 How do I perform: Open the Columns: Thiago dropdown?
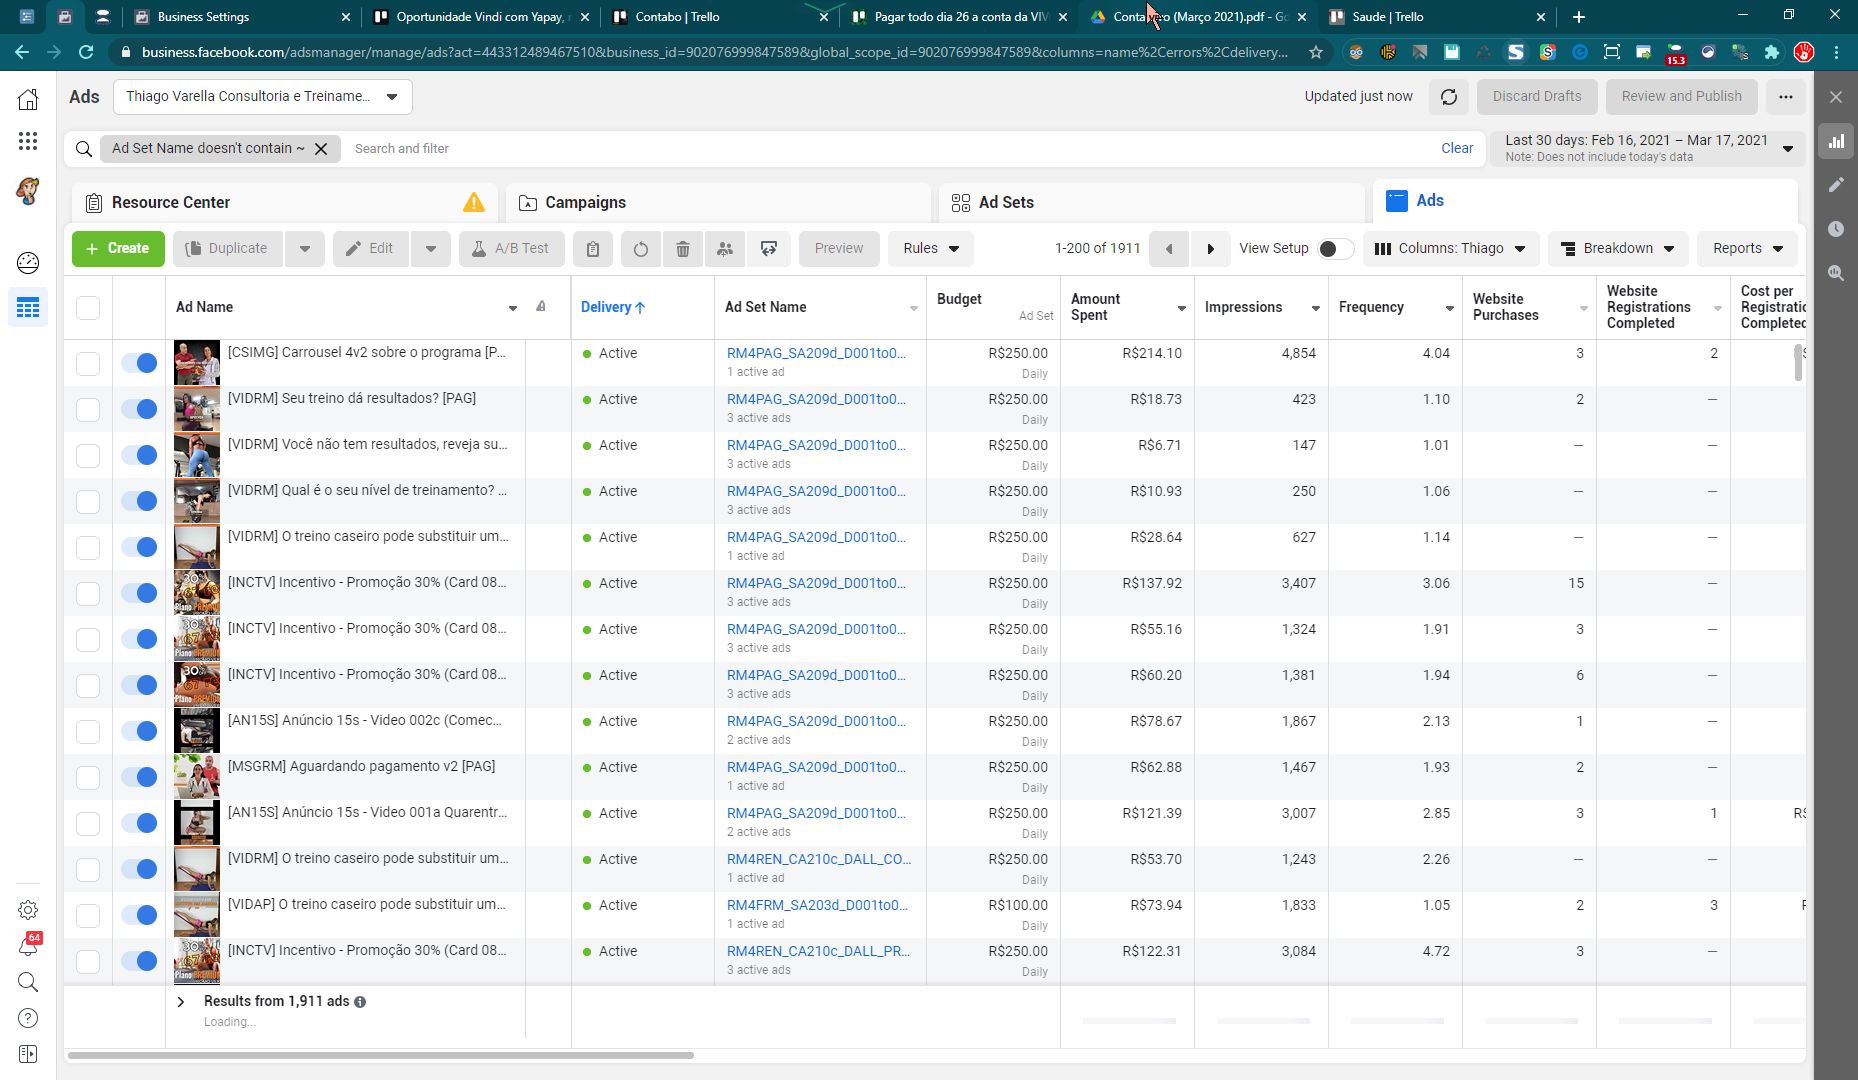coord(1450,249)
